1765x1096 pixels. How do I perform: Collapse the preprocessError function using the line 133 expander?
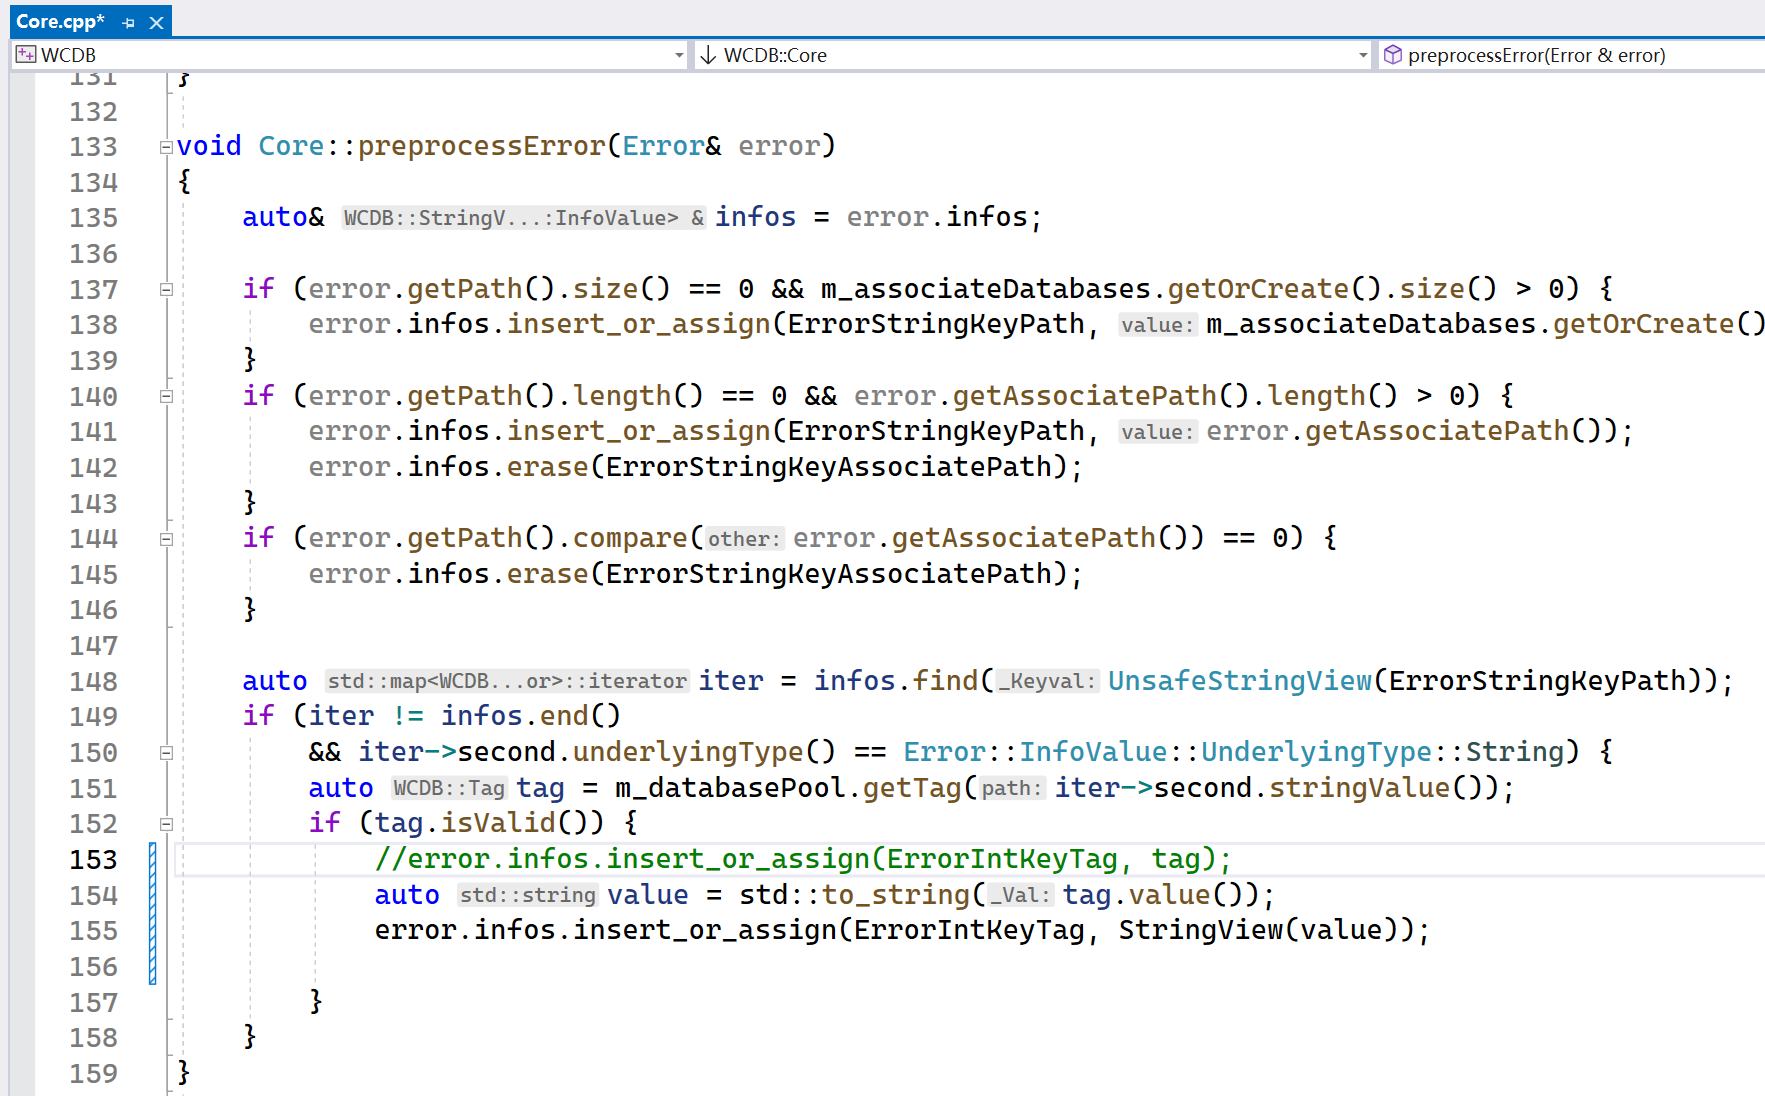tap(166, 146)
